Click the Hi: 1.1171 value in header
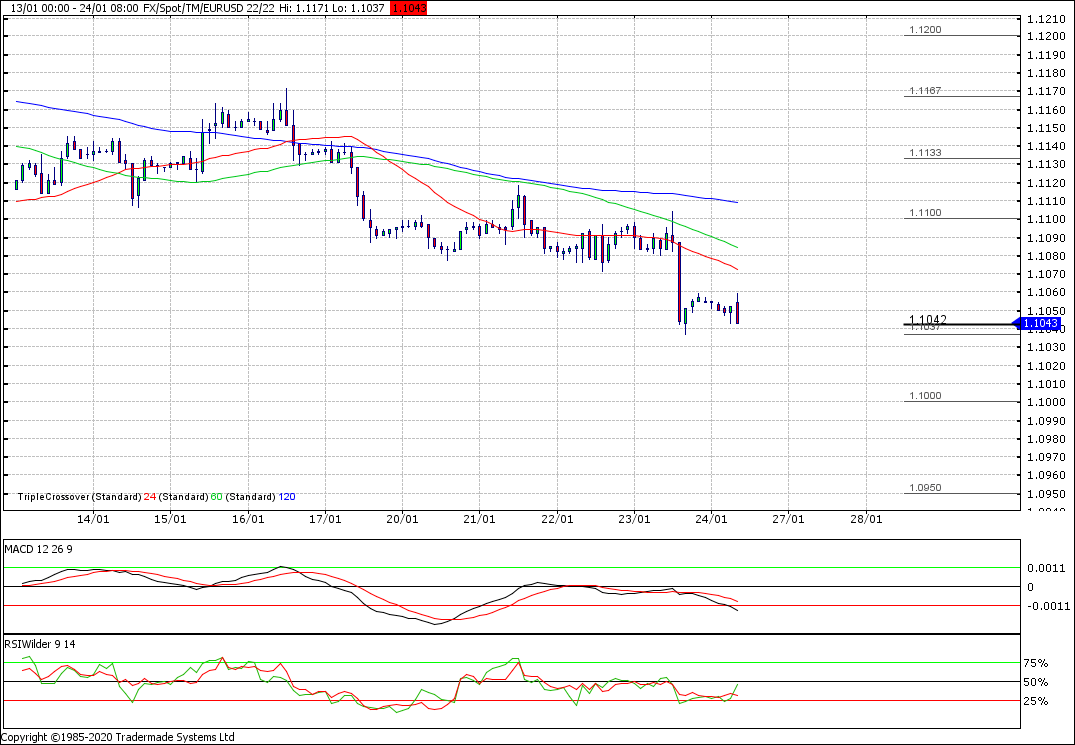 point(304,8)
